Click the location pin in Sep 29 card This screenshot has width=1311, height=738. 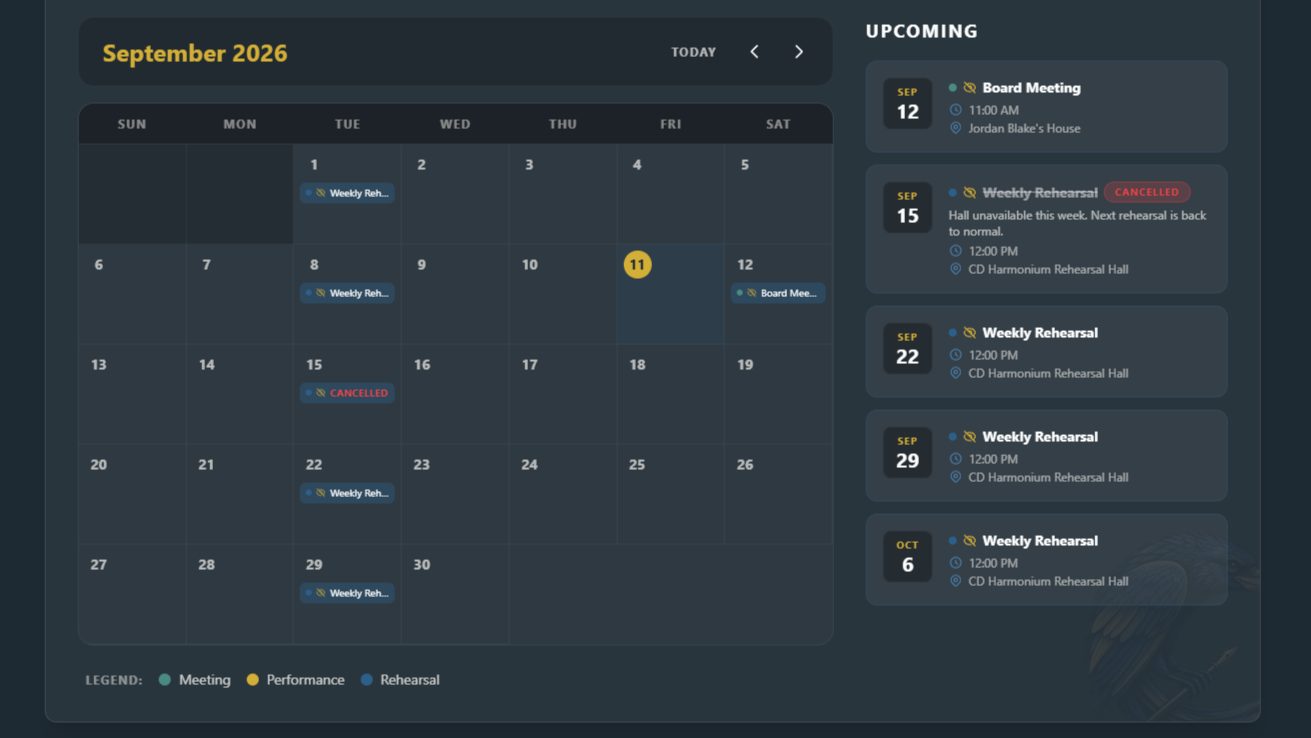[x=955, y=477]
